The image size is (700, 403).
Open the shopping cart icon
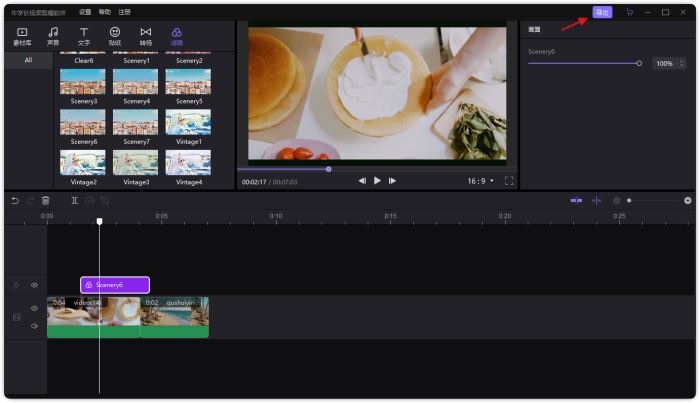click(629, 12)
